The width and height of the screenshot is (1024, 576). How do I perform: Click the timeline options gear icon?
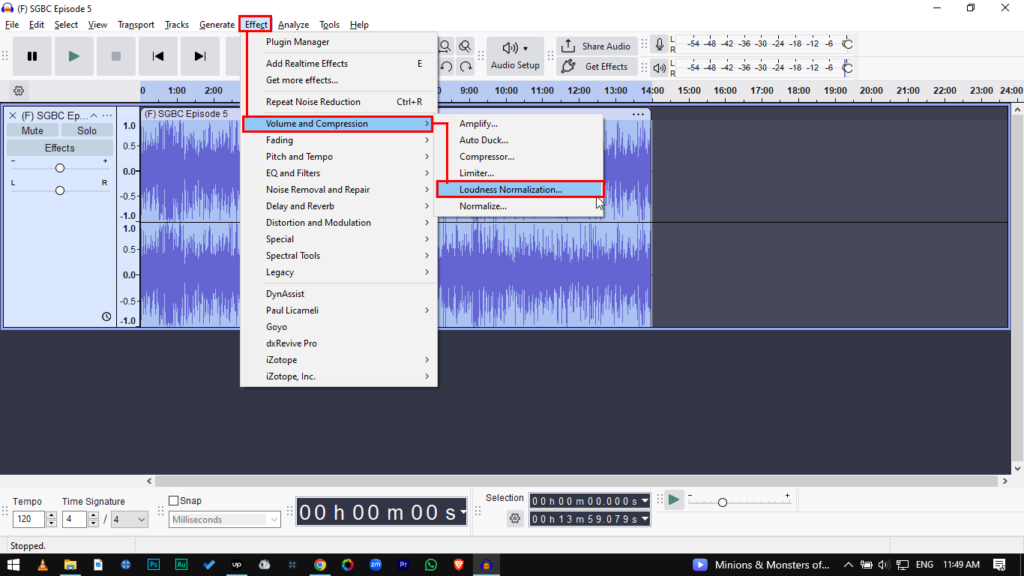(x=18, y=90)
